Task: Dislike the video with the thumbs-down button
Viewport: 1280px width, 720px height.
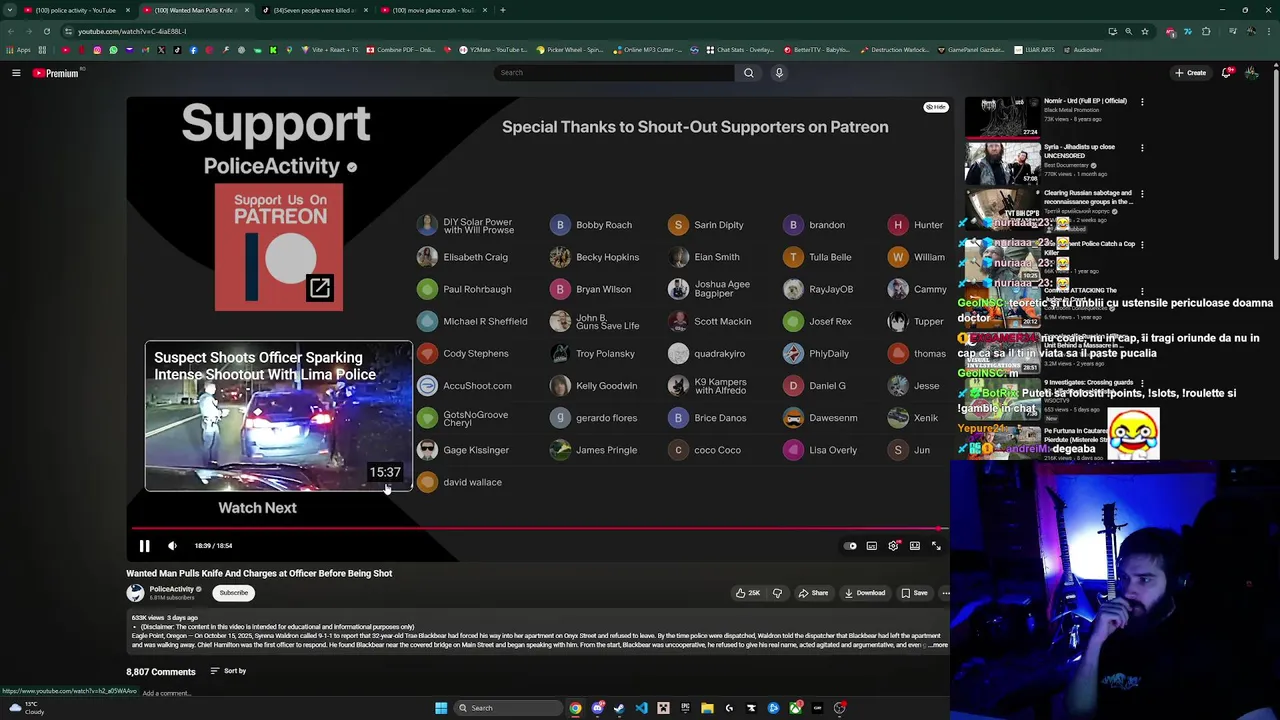Action: coord(777,593)
